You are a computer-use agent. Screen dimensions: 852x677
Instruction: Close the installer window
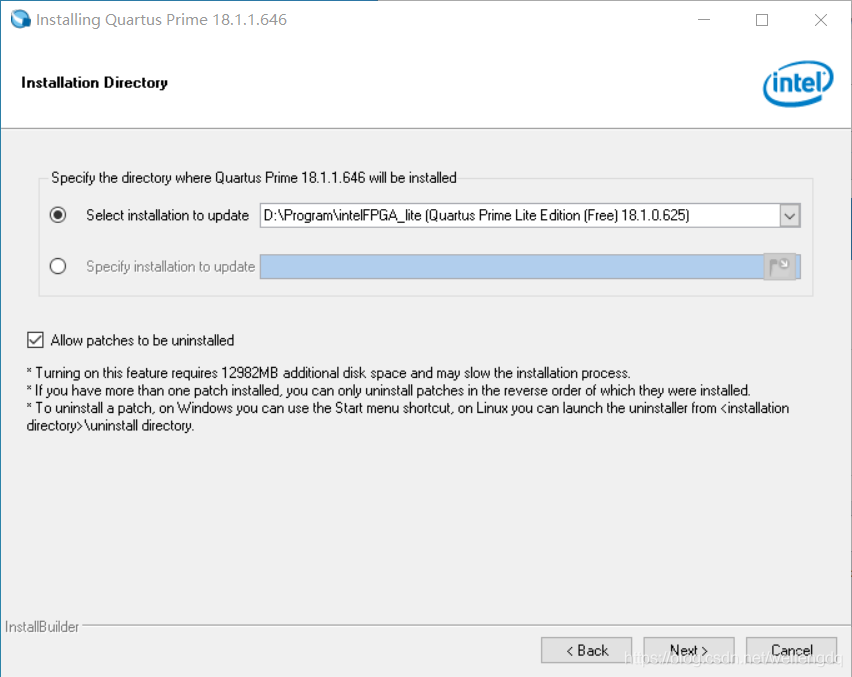[x=820, y=20]
